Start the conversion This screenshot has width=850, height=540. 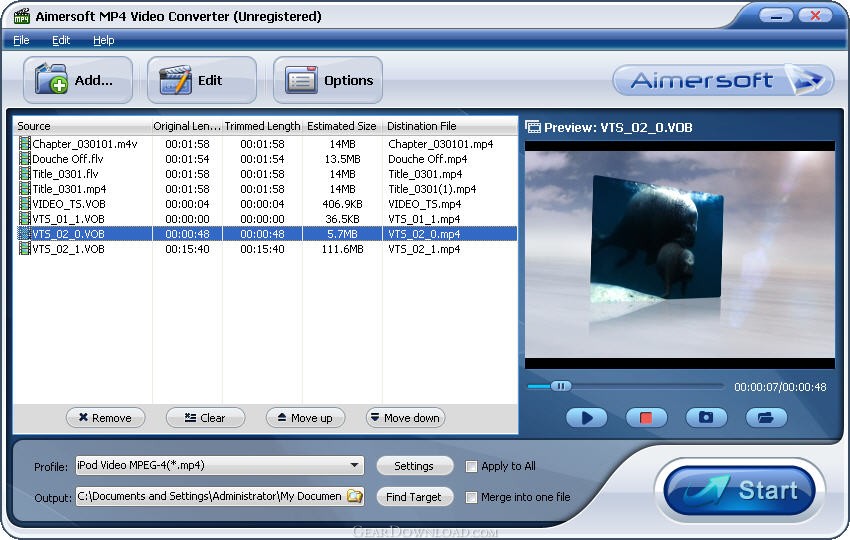pos(739,491)
